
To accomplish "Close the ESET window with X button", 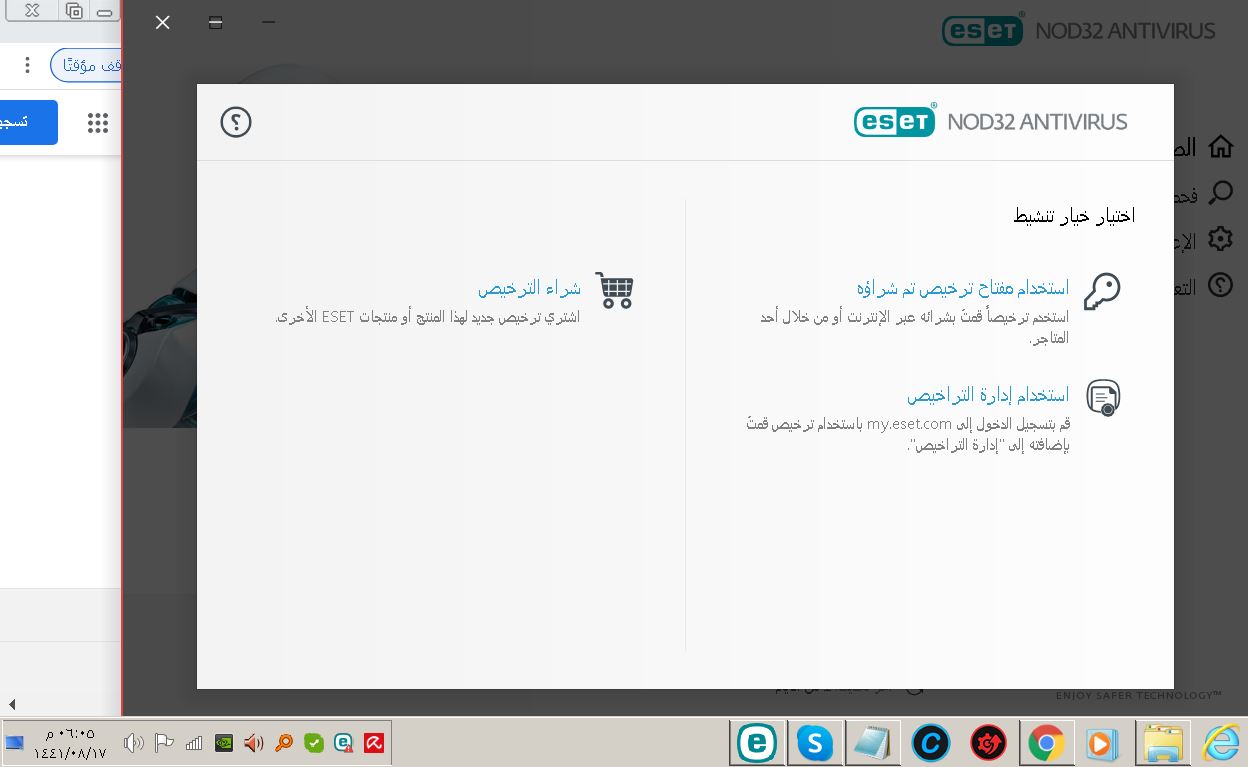I will [x=163, y=22].
